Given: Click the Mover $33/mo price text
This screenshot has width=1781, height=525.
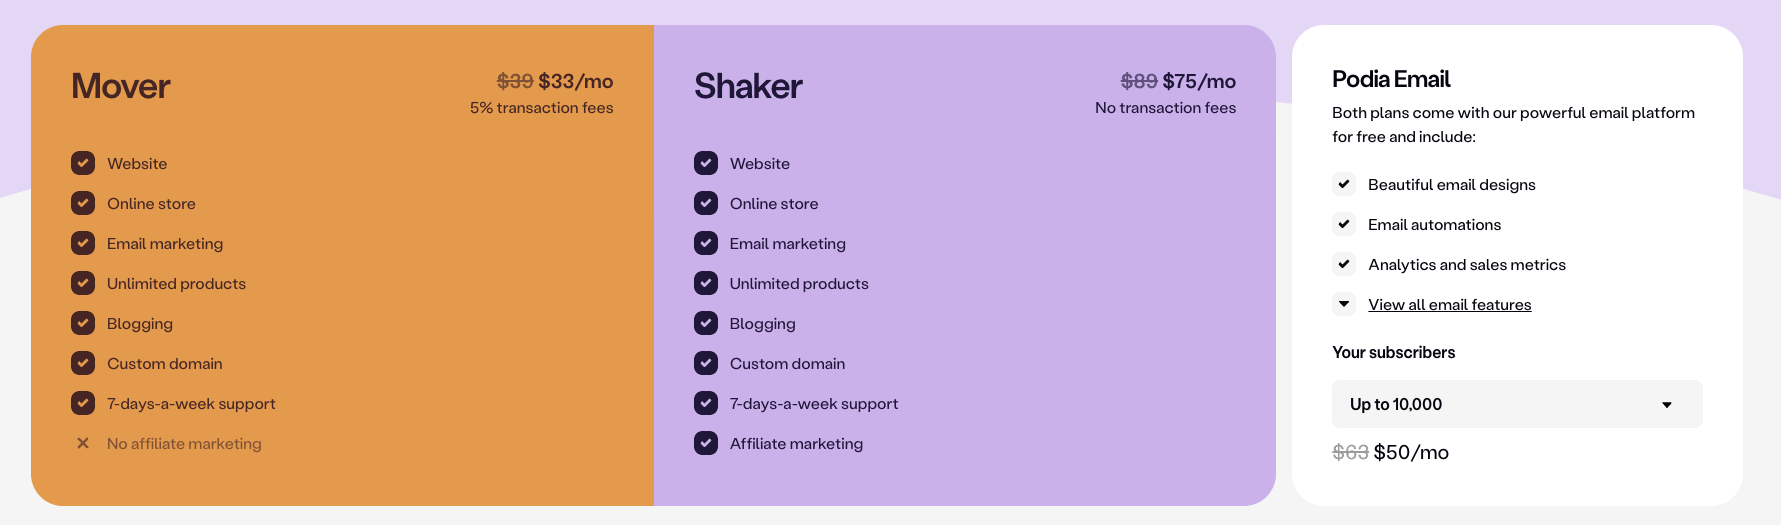Looking at the screenshot, I should pos(576,81).
